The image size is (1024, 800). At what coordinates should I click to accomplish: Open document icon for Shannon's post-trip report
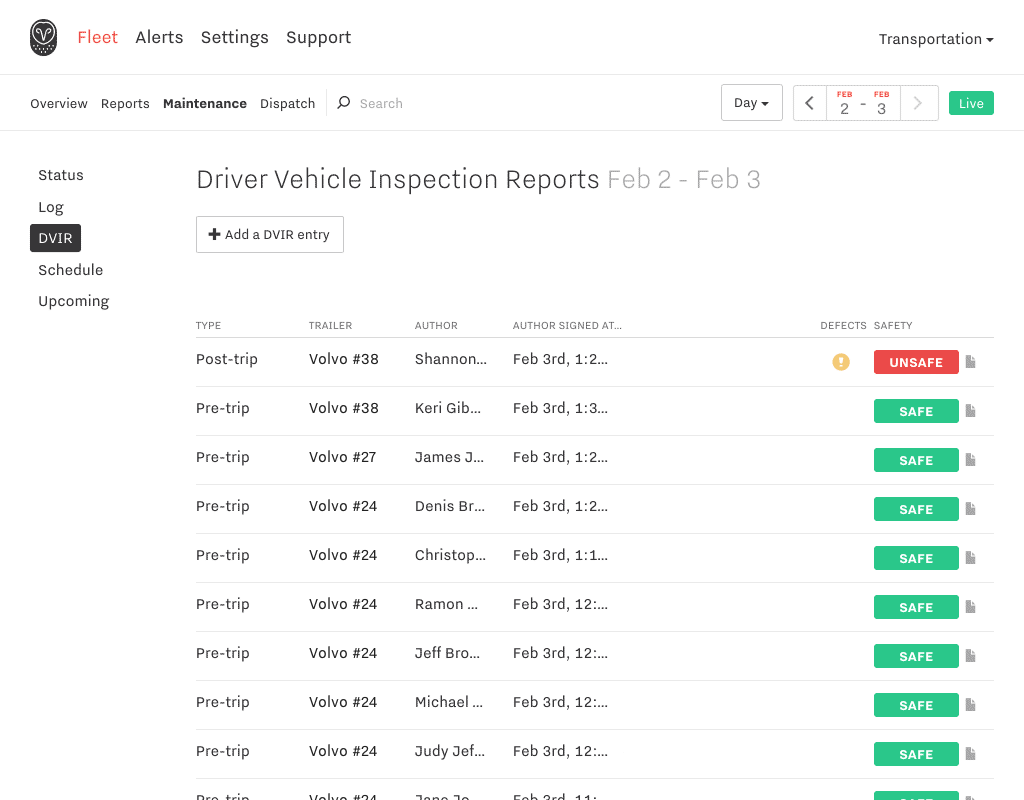point(970,362)
